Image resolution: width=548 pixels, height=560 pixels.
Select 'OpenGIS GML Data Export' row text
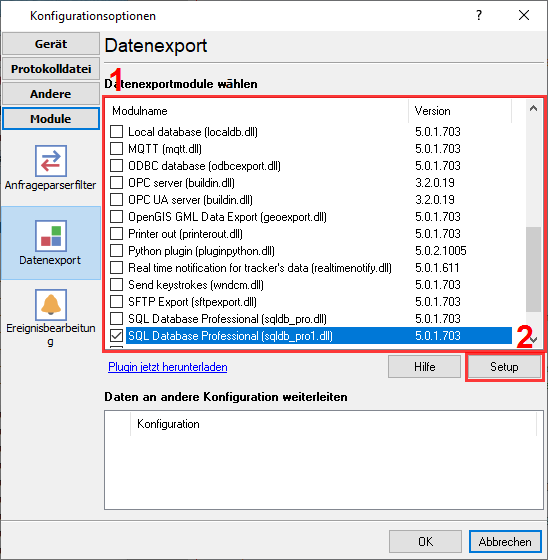[x=227, y=217]
